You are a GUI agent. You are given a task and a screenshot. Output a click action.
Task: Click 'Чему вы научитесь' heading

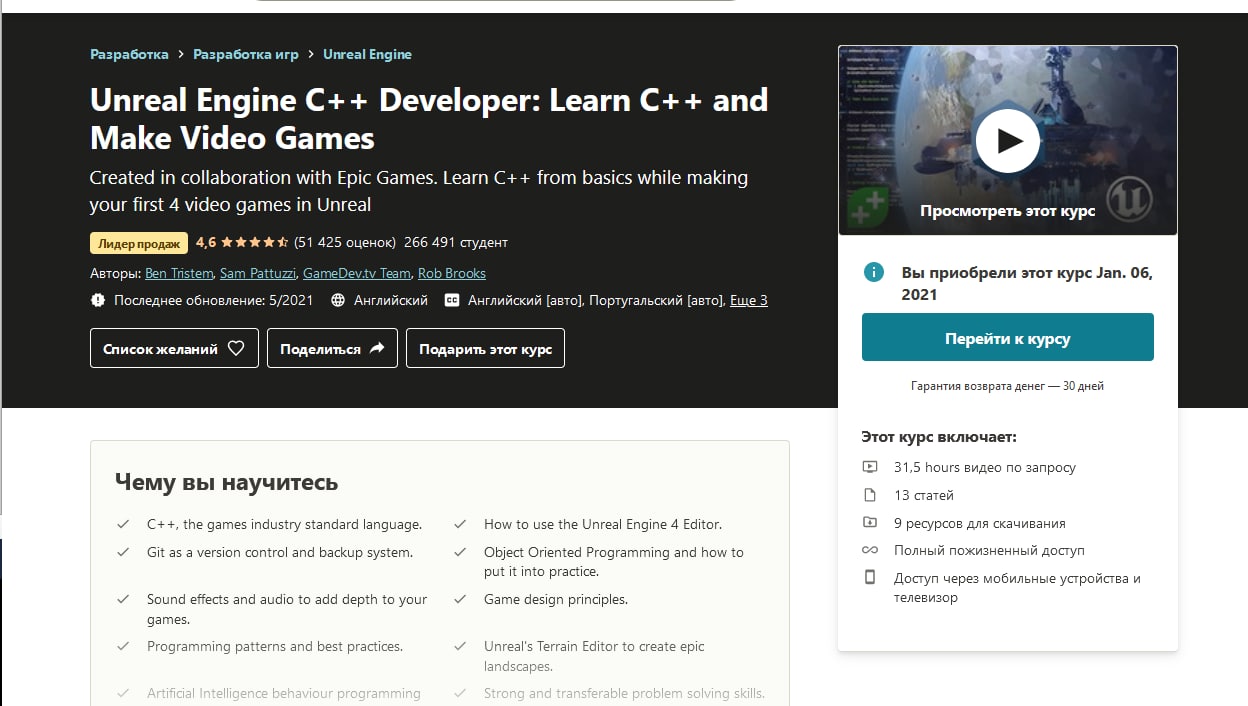pyautogui.click(x=227, y=482)
